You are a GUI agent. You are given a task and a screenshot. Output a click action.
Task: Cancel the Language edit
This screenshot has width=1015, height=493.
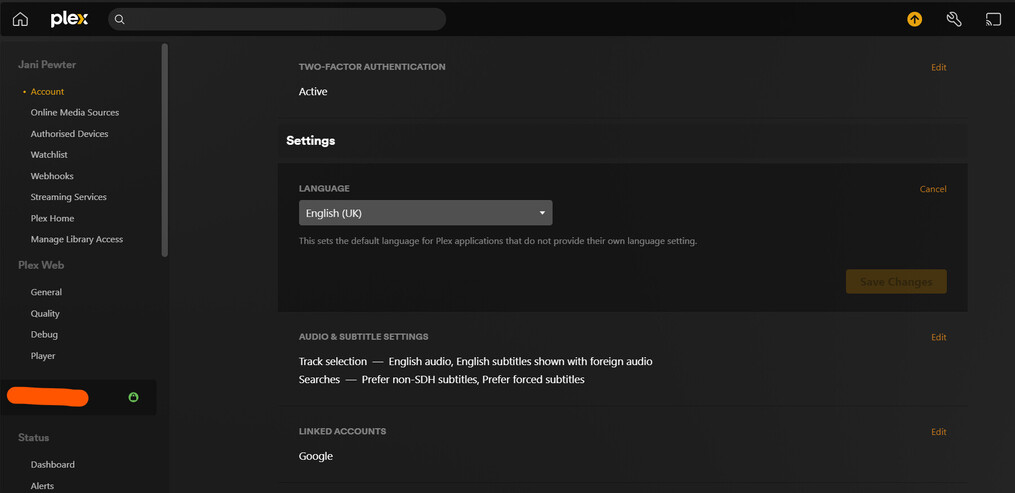932,189
